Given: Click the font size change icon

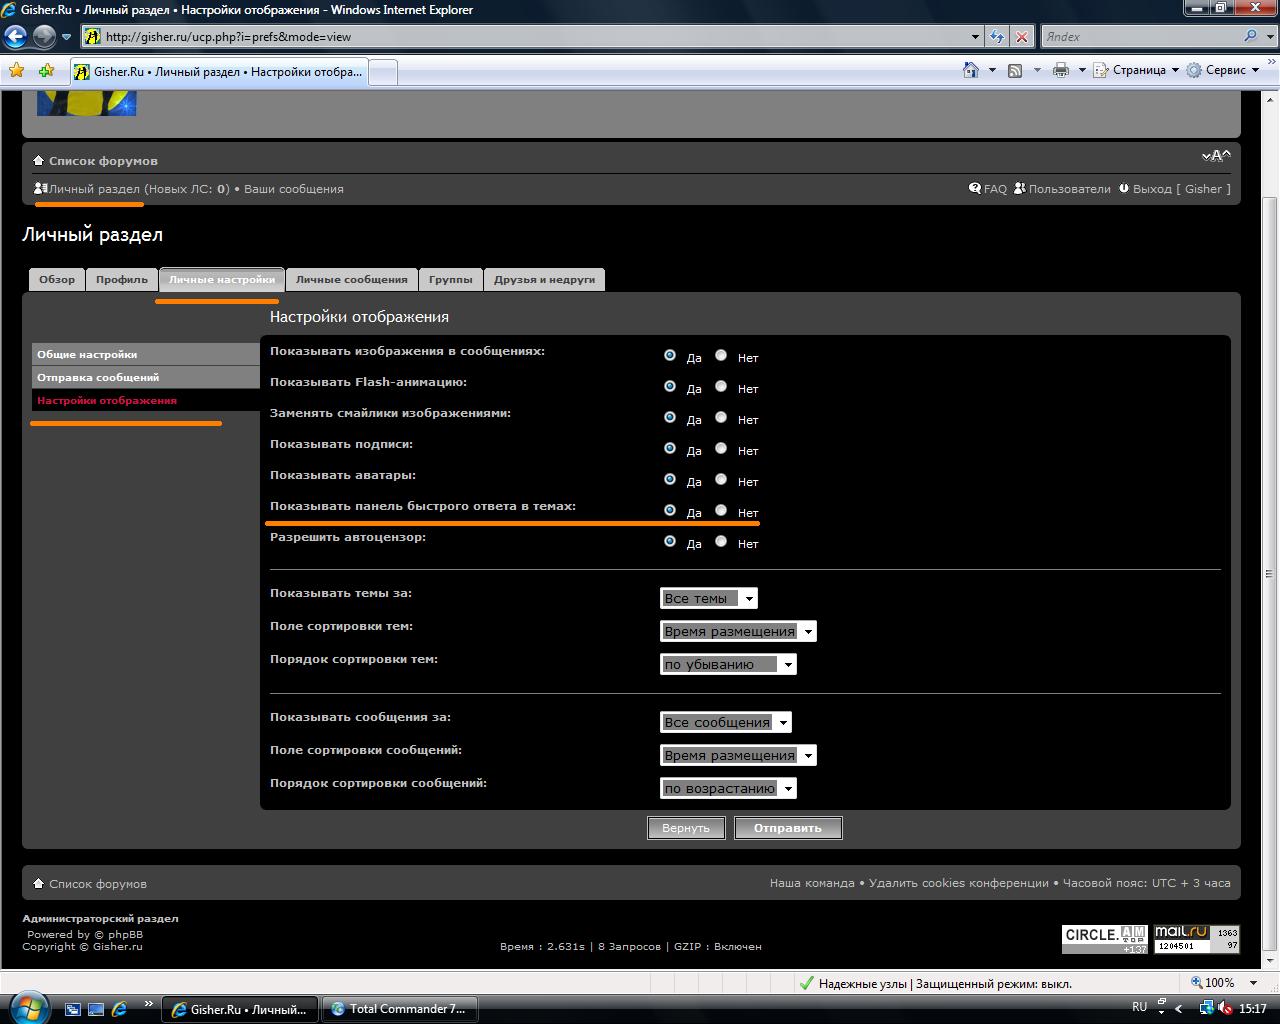Looking at the screenshot, I should coord(1215,157).
